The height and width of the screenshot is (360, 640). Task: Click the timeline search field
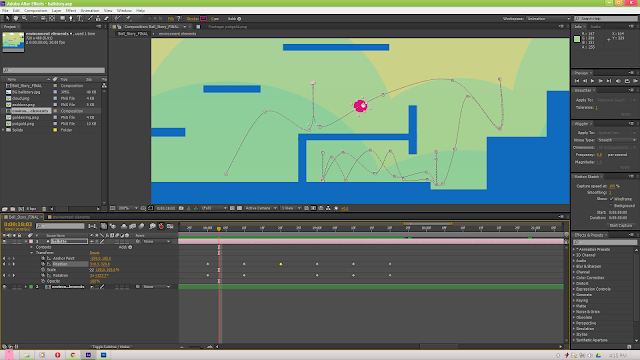[60, 226]
